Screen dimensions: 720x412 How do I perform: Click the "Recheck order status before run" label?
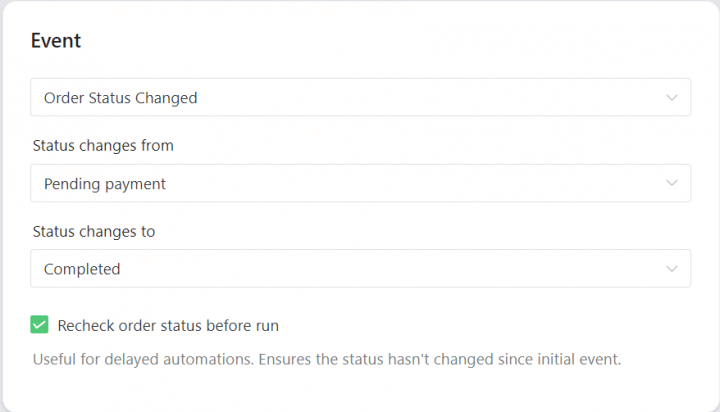coord(168,325)
